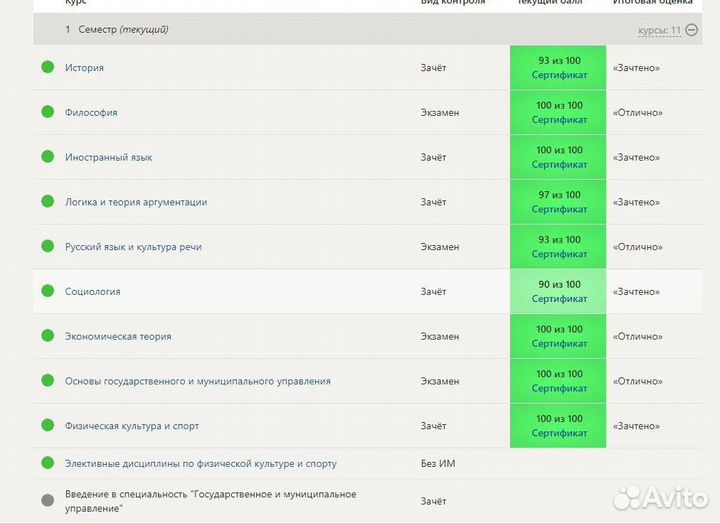Open Русский язык и культура речи course
Screen dimensions: 720x523
click(133, 247)
